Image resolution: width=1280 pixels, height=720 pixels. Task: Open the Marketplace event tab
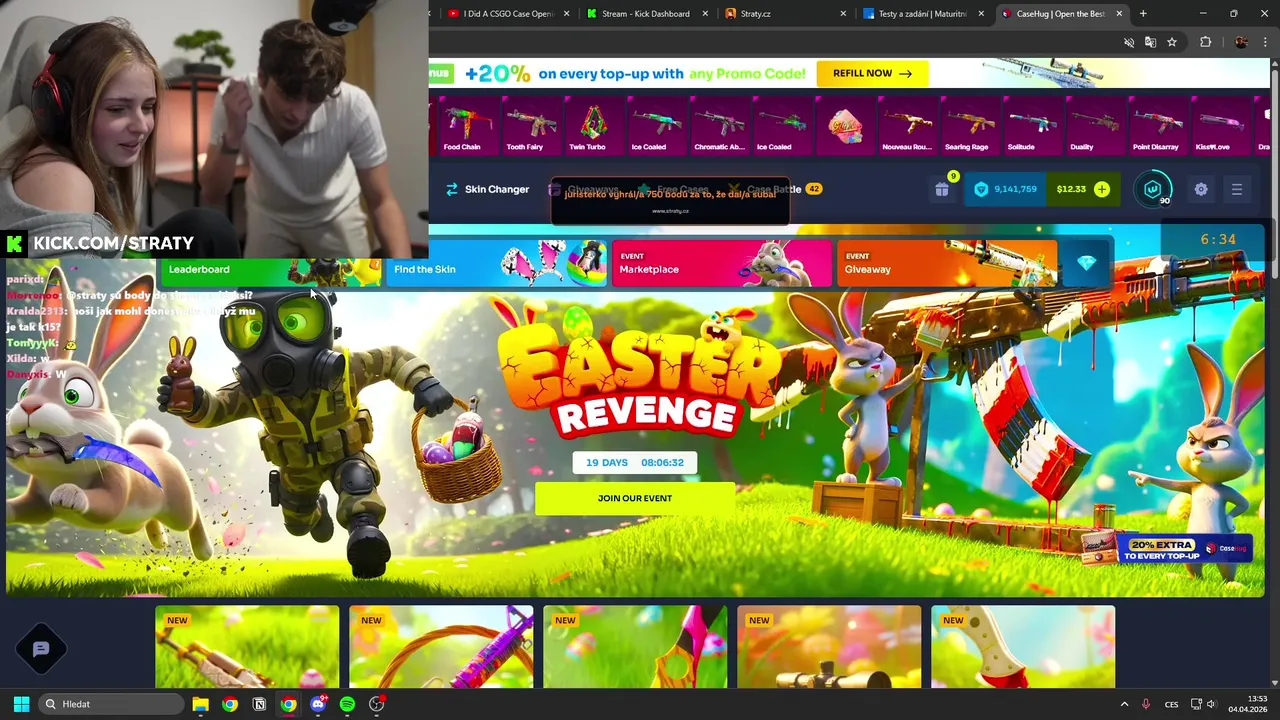pyautogui.click(x=721, y=264)
